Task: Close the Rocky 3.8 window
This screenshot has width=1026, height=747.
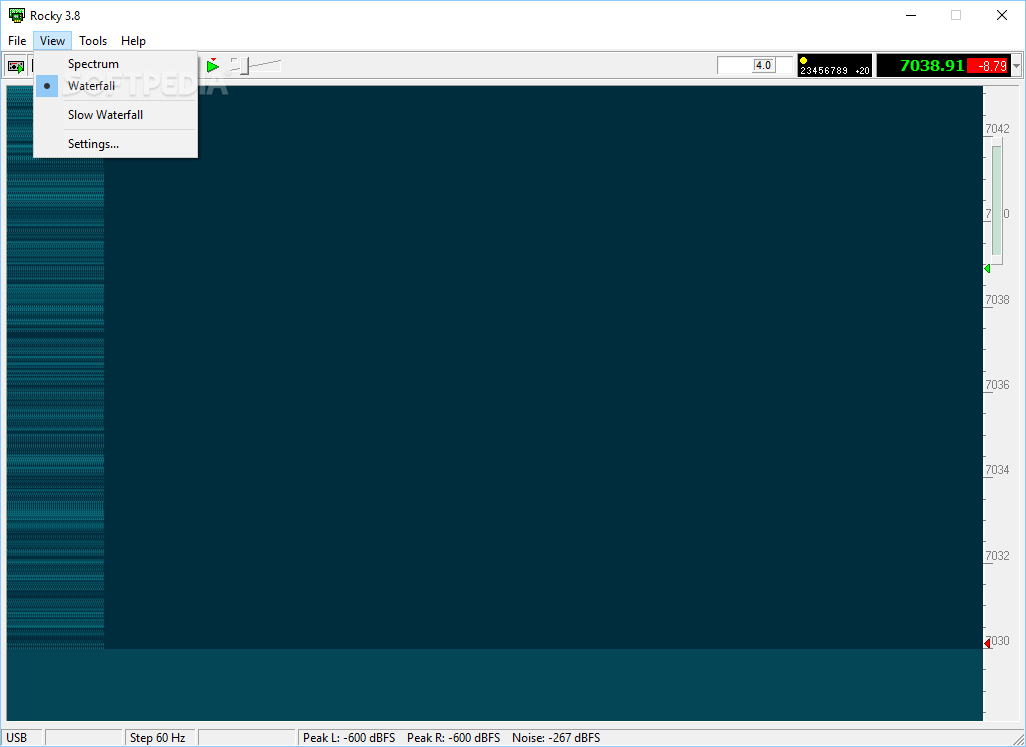Action: coord(1002,15)
